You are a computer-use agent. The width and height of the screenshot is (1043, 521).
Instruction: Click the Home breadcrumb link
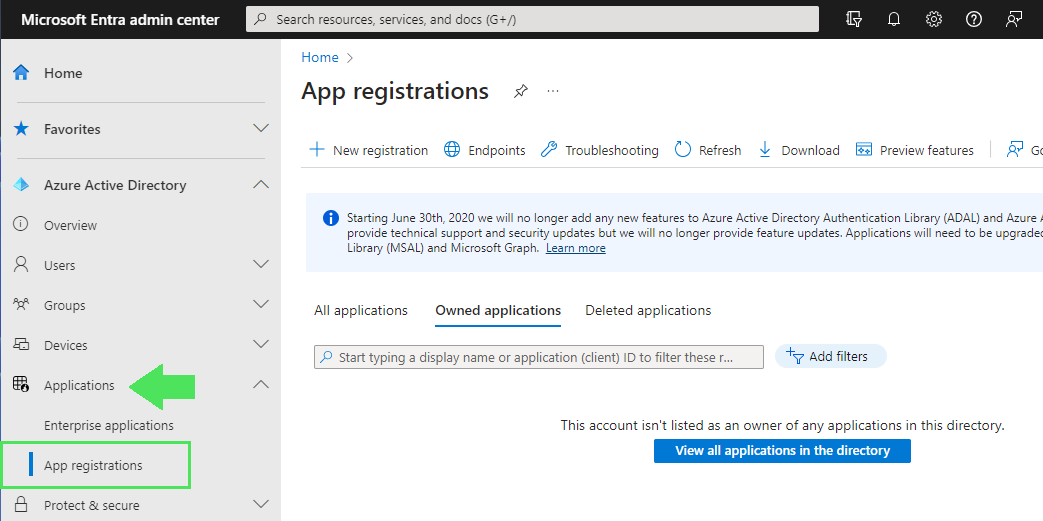click(x=320, y=57)
